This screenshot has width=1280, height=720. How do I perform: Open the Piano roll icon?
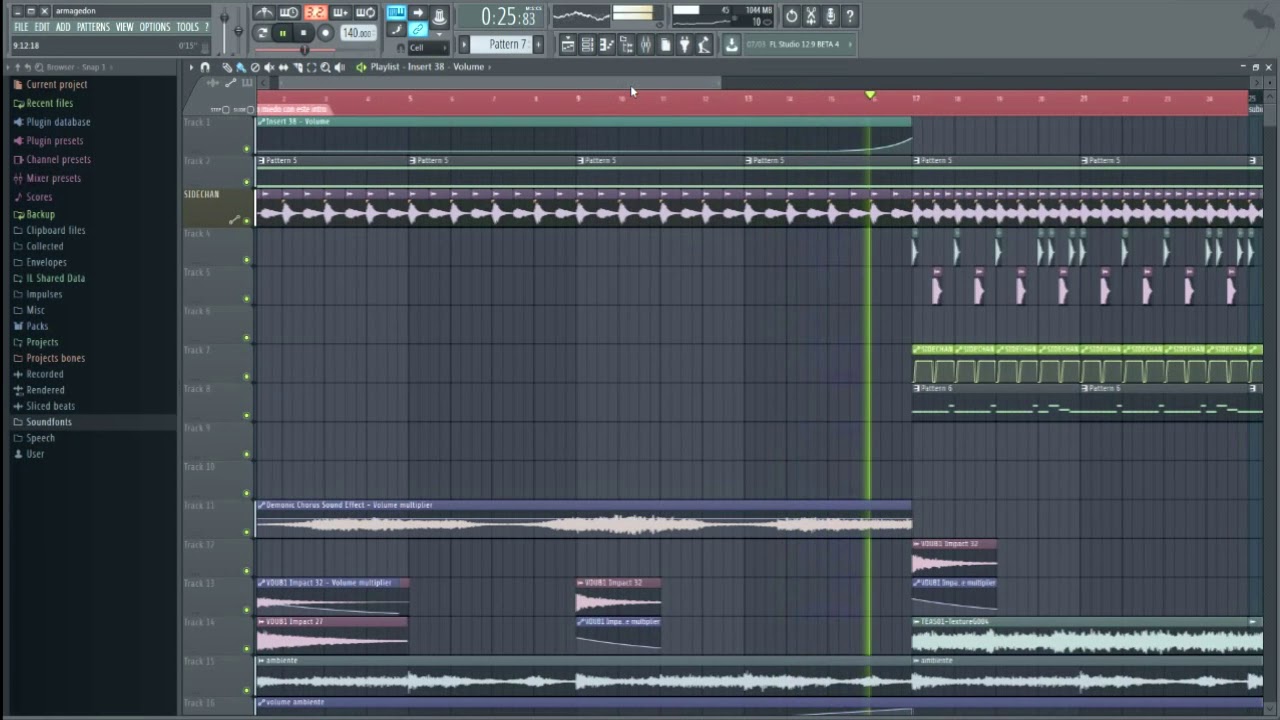pyautogui.click(x=607, y=44)
